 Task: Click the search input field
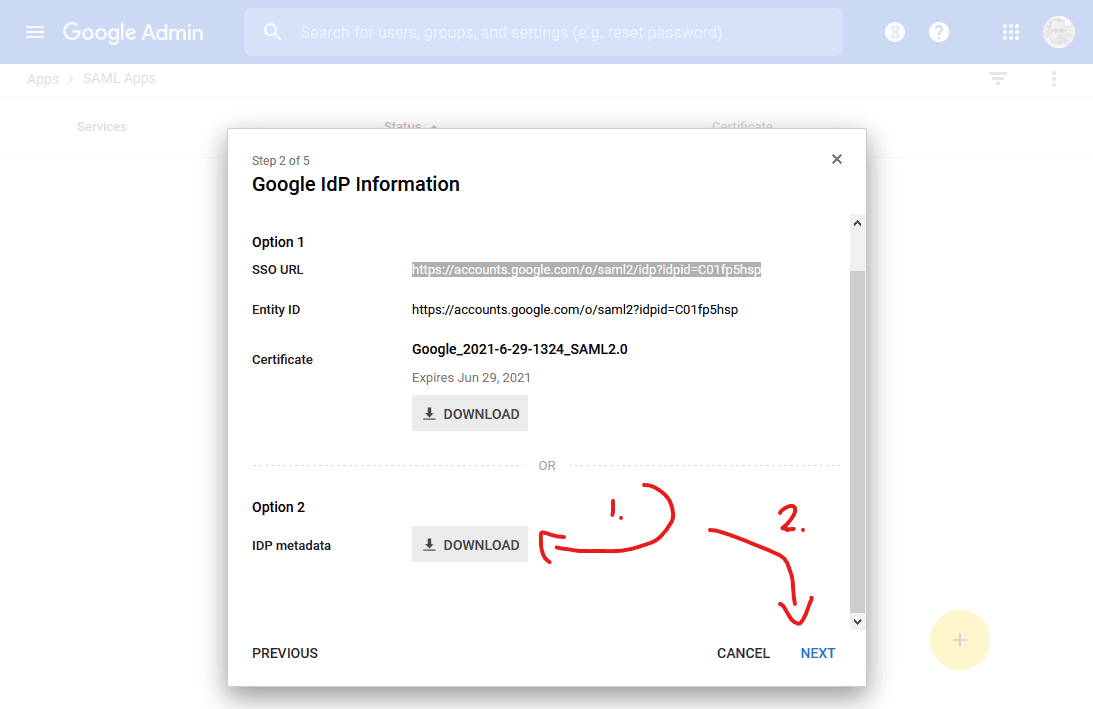click(x=560, y=32)
